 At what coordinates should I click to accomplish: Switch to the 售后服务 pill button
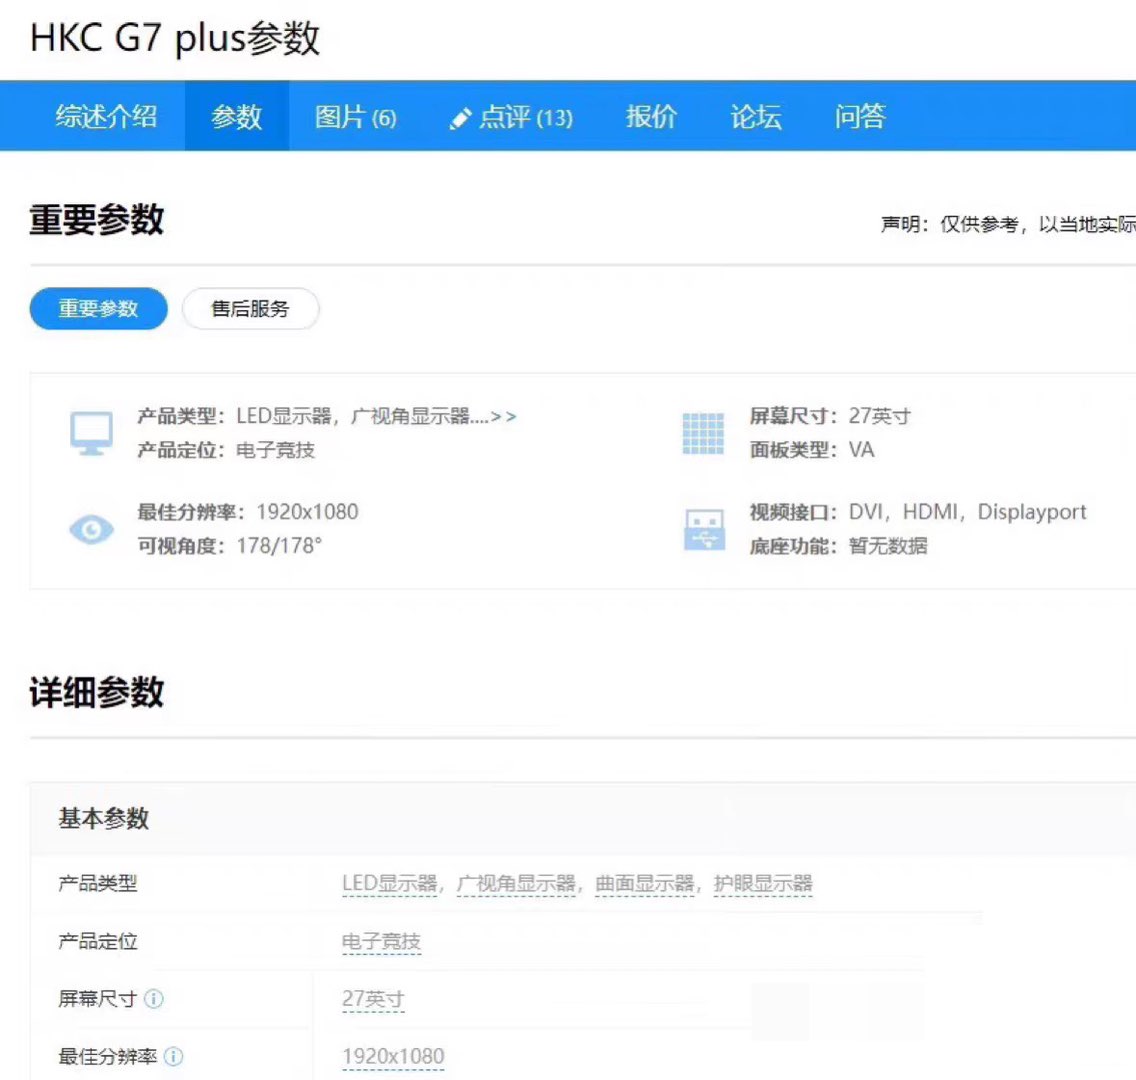(x=250, y=309)
